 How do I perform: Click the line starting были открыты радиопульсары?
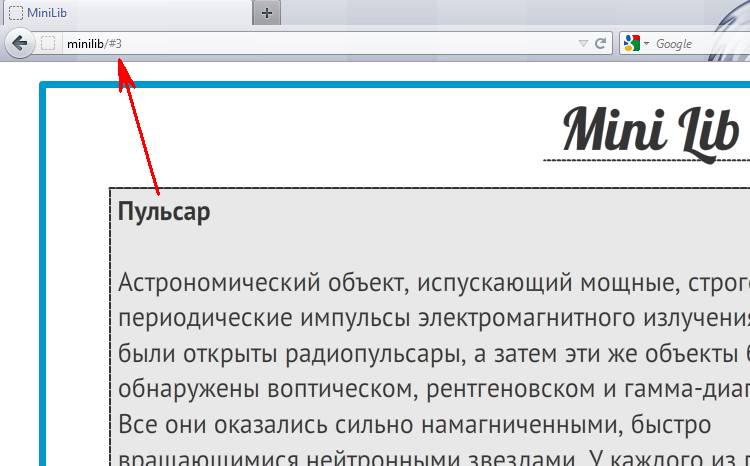tap(434, 354)
